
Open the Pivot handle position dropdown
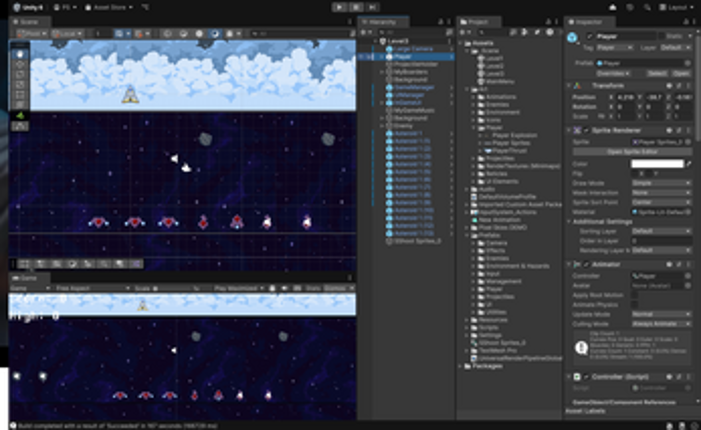pyautogui.click(x=30, y=34)
